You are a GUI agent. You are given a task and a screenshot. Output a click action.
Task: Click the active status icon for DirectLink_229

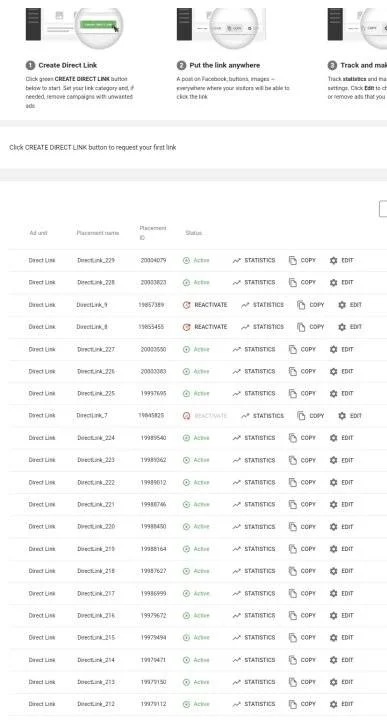pyautogui.click(x=186, y=260)
